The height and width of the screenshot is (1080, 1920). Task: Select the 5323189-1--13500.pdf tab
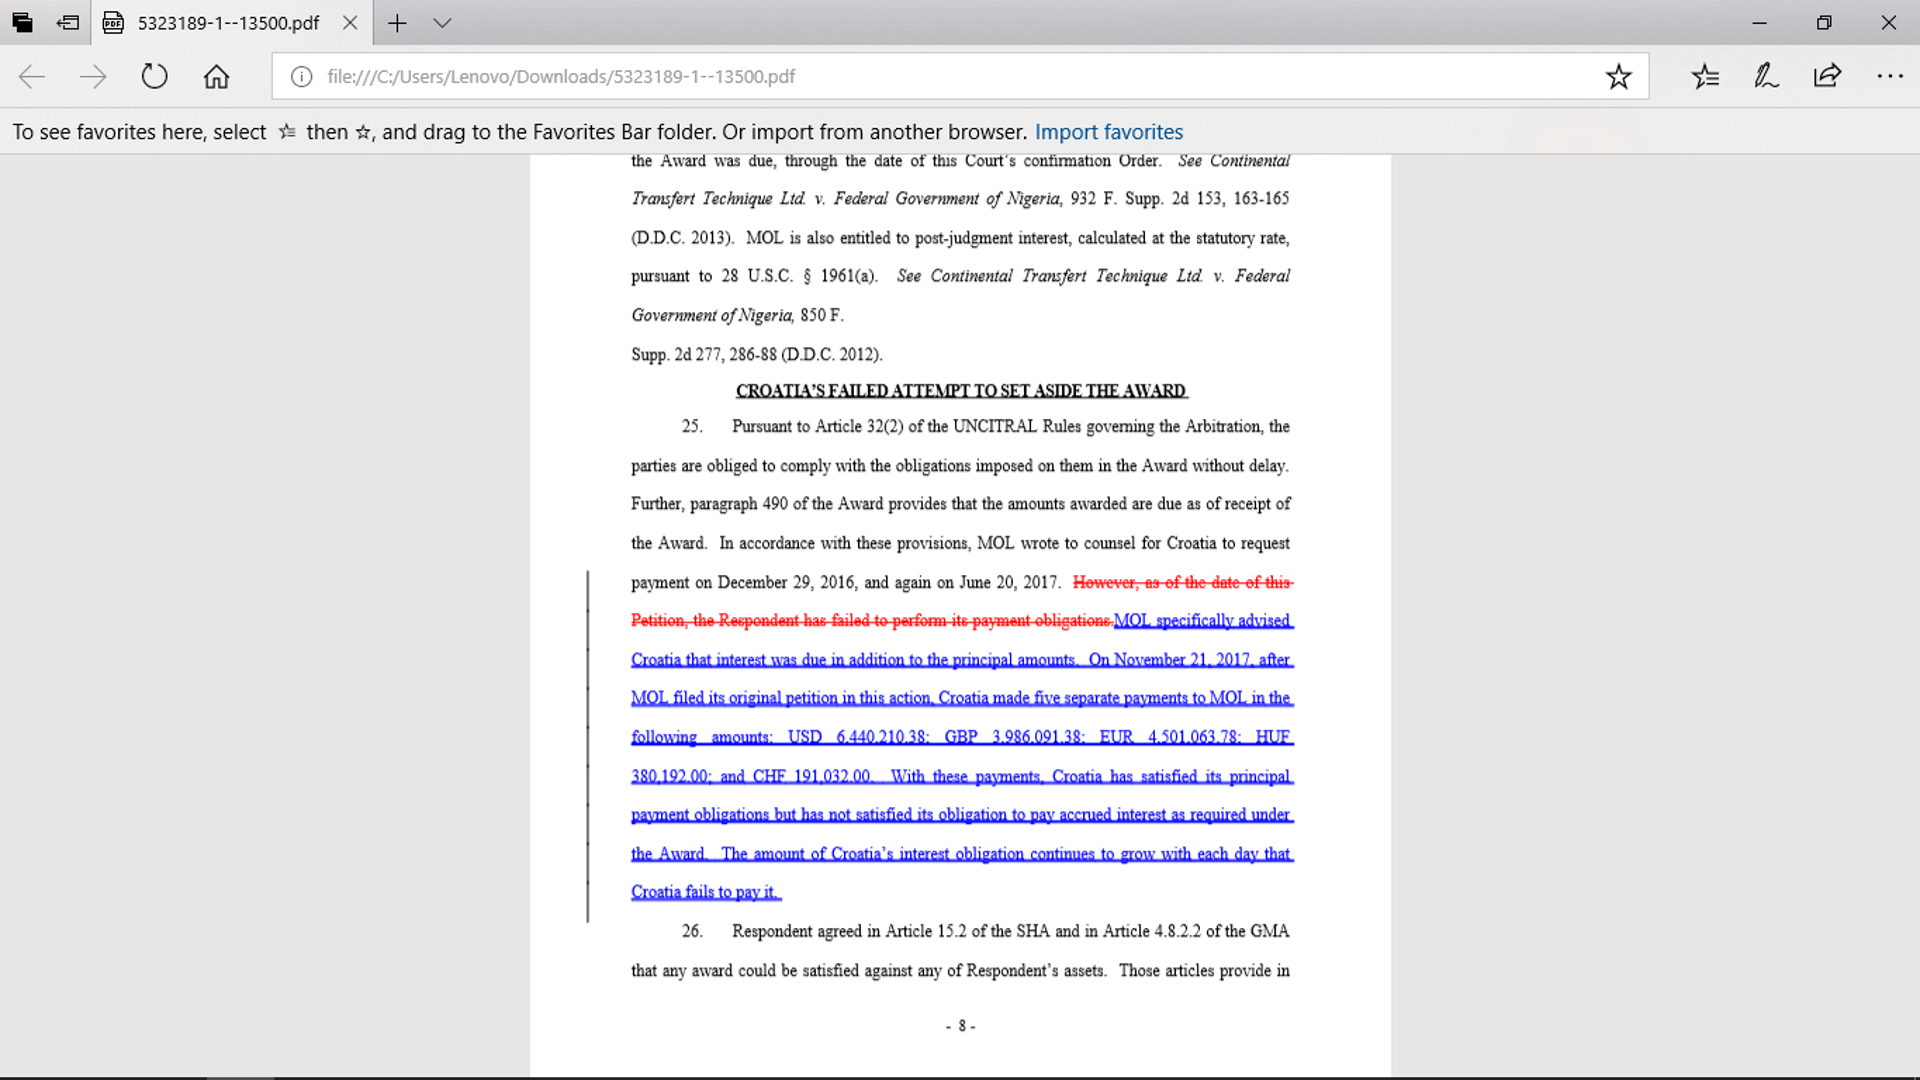click(x=228, y=23)
